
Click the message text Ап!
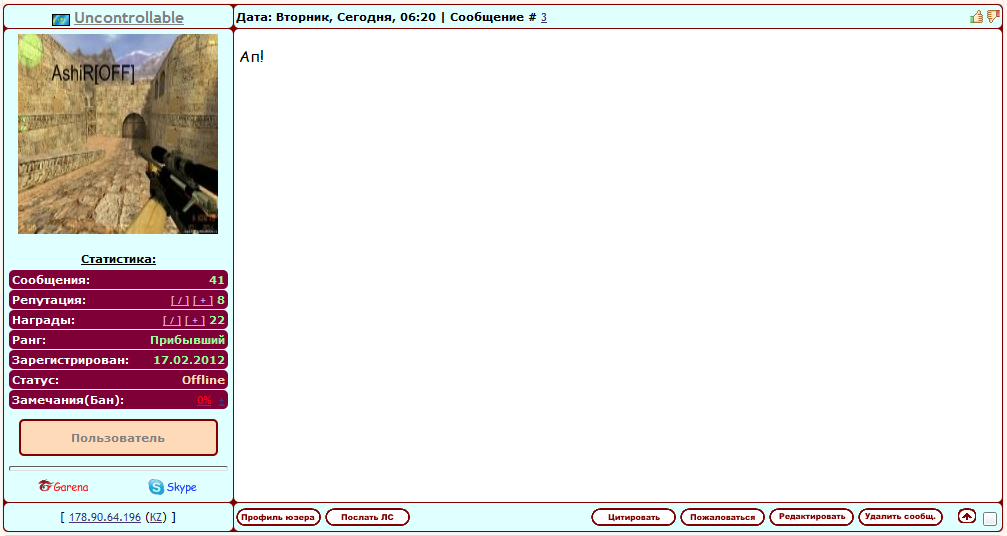click(x=252, y=56)
